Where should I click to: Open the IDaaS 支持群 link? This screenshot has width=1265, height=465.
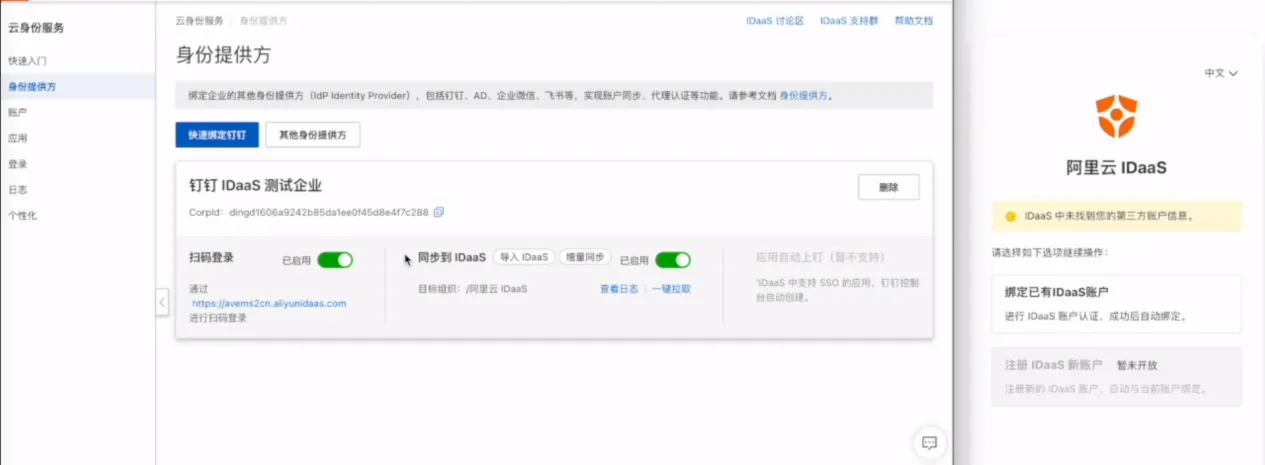tap(849, 20)
